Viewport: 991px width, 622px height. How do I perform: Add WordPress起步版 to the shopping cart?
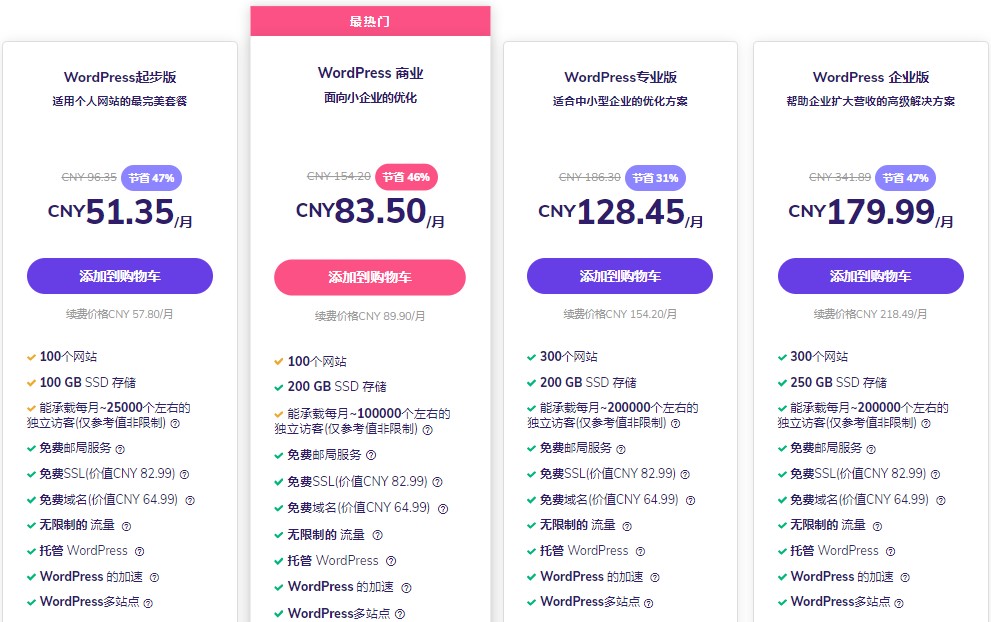(120, 276)
